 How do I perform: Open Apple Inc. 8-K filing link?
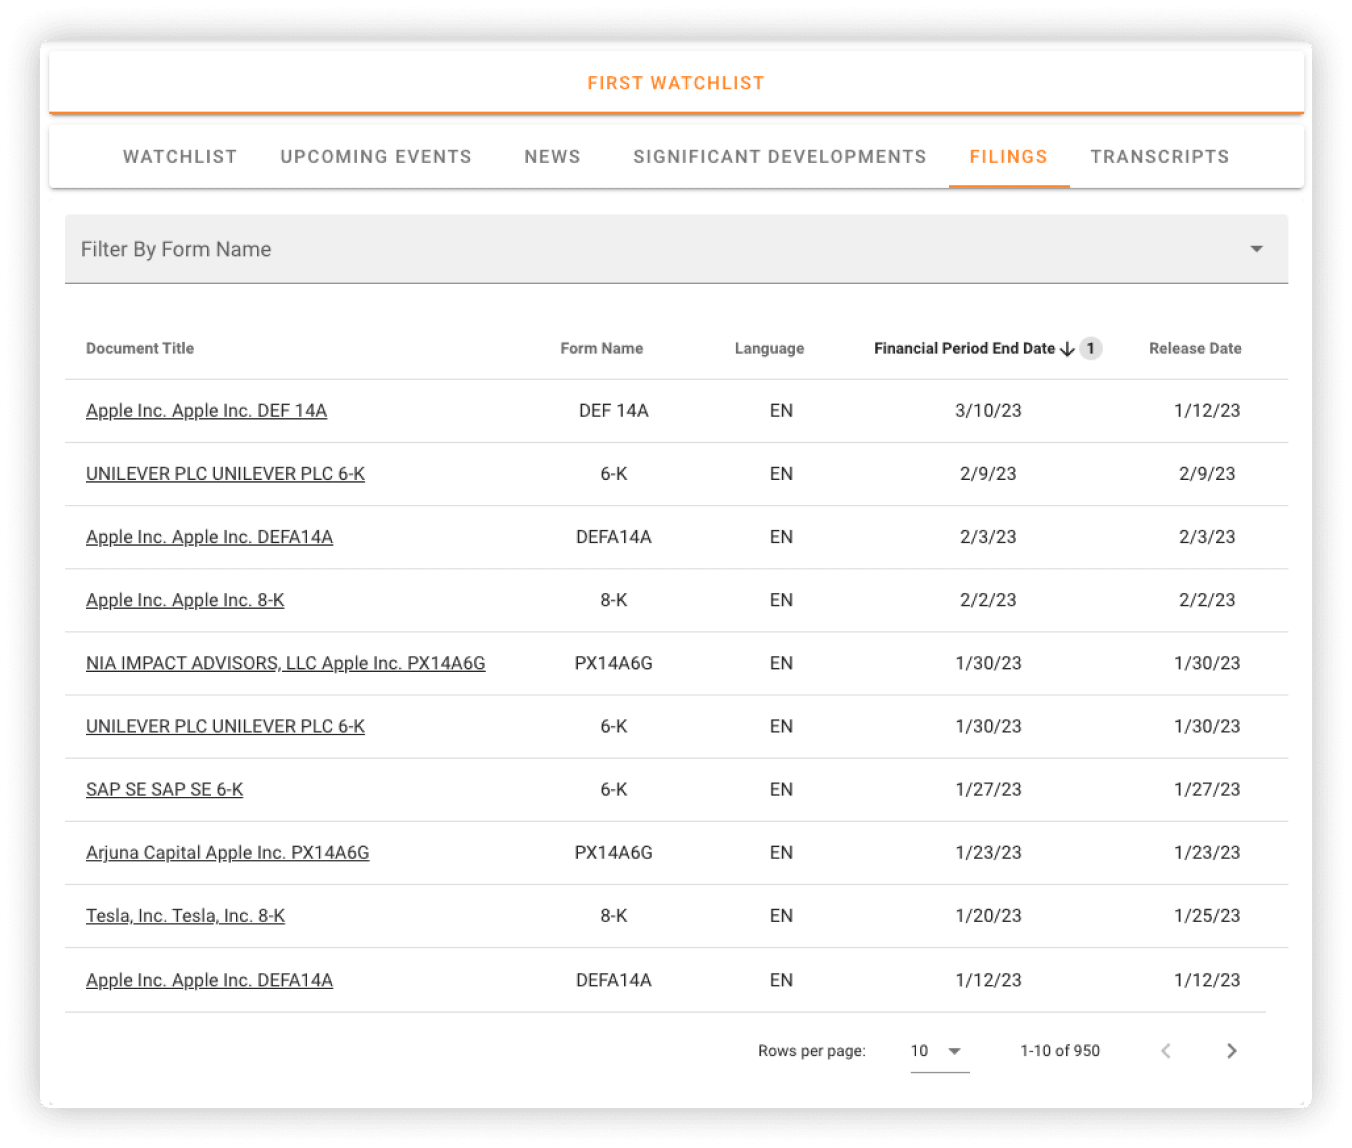(185, 600)
